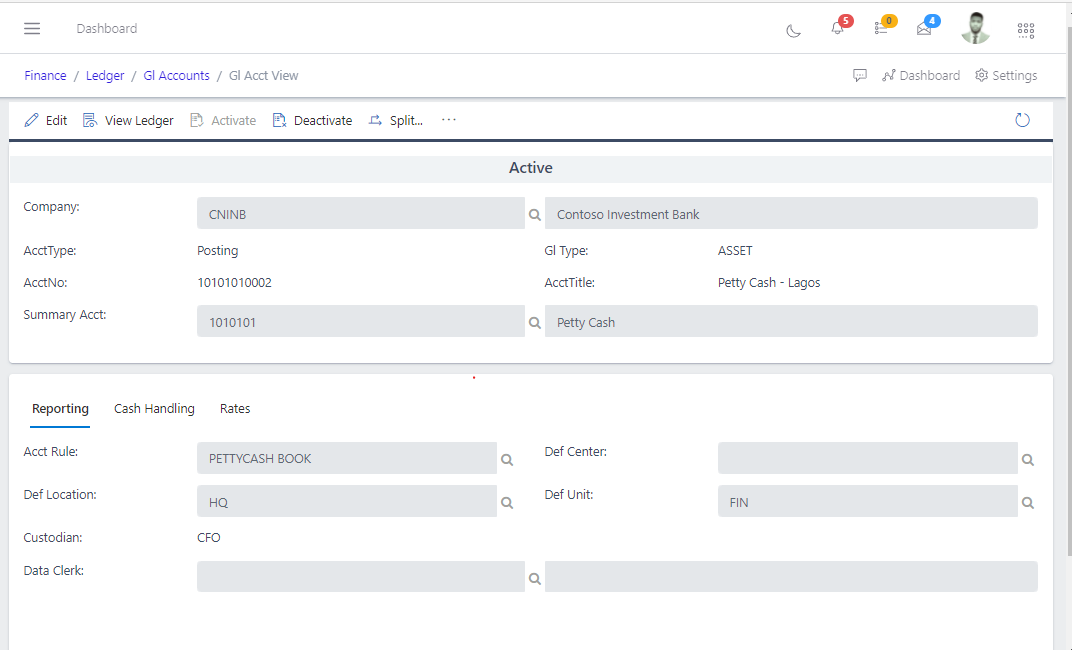Navigate to Gl Accounts breadcrumb
The image size is (1072, 650).
(x=176, y=75)
